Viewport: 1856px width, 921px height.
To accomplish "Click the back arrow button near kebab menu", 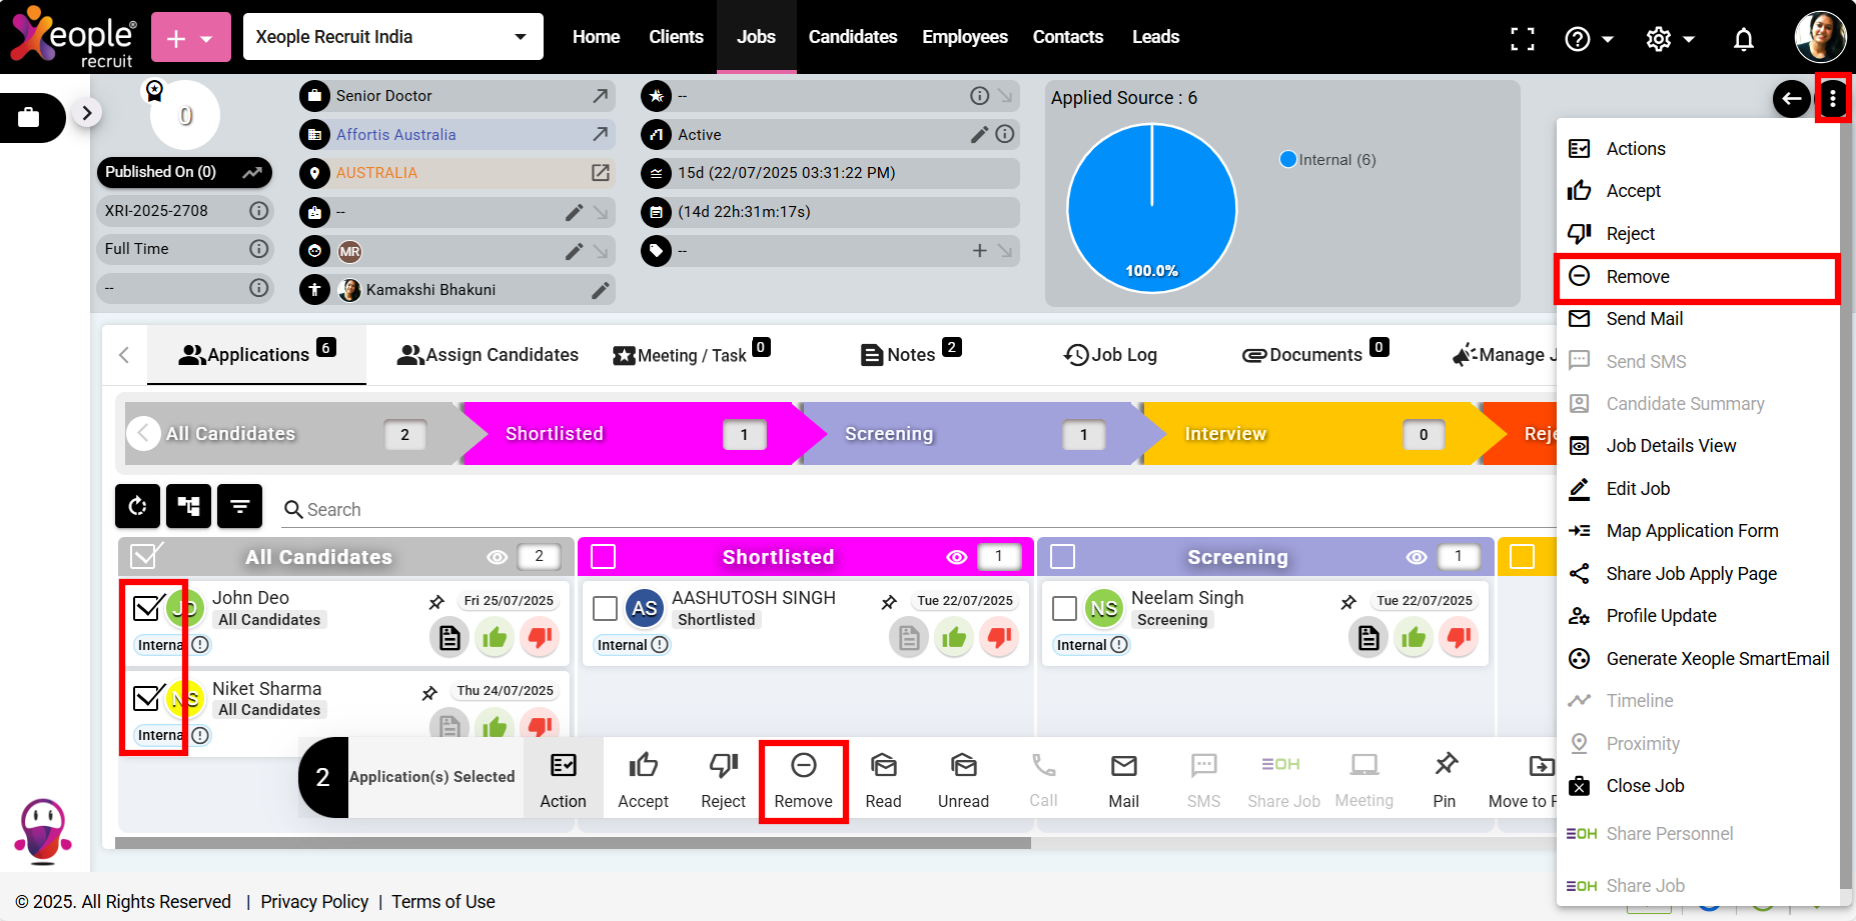I will (x=1792, y=98).
